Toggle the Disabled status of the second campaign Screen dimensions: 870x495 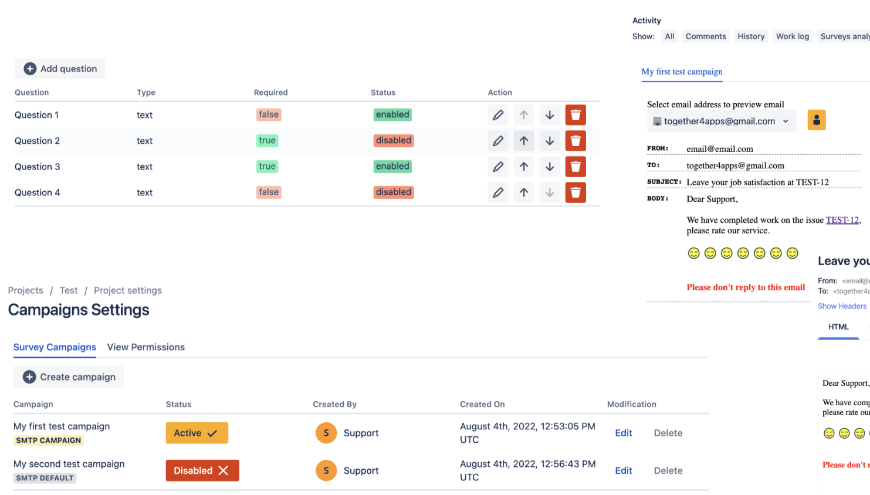[202, 470]
